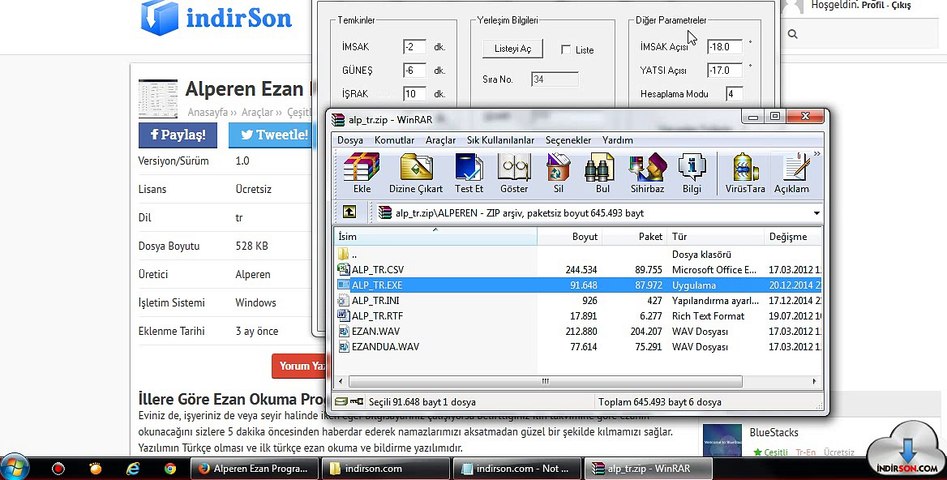
Task: Toggle the Liste checkbox
Action: click(x=566, y=50)
